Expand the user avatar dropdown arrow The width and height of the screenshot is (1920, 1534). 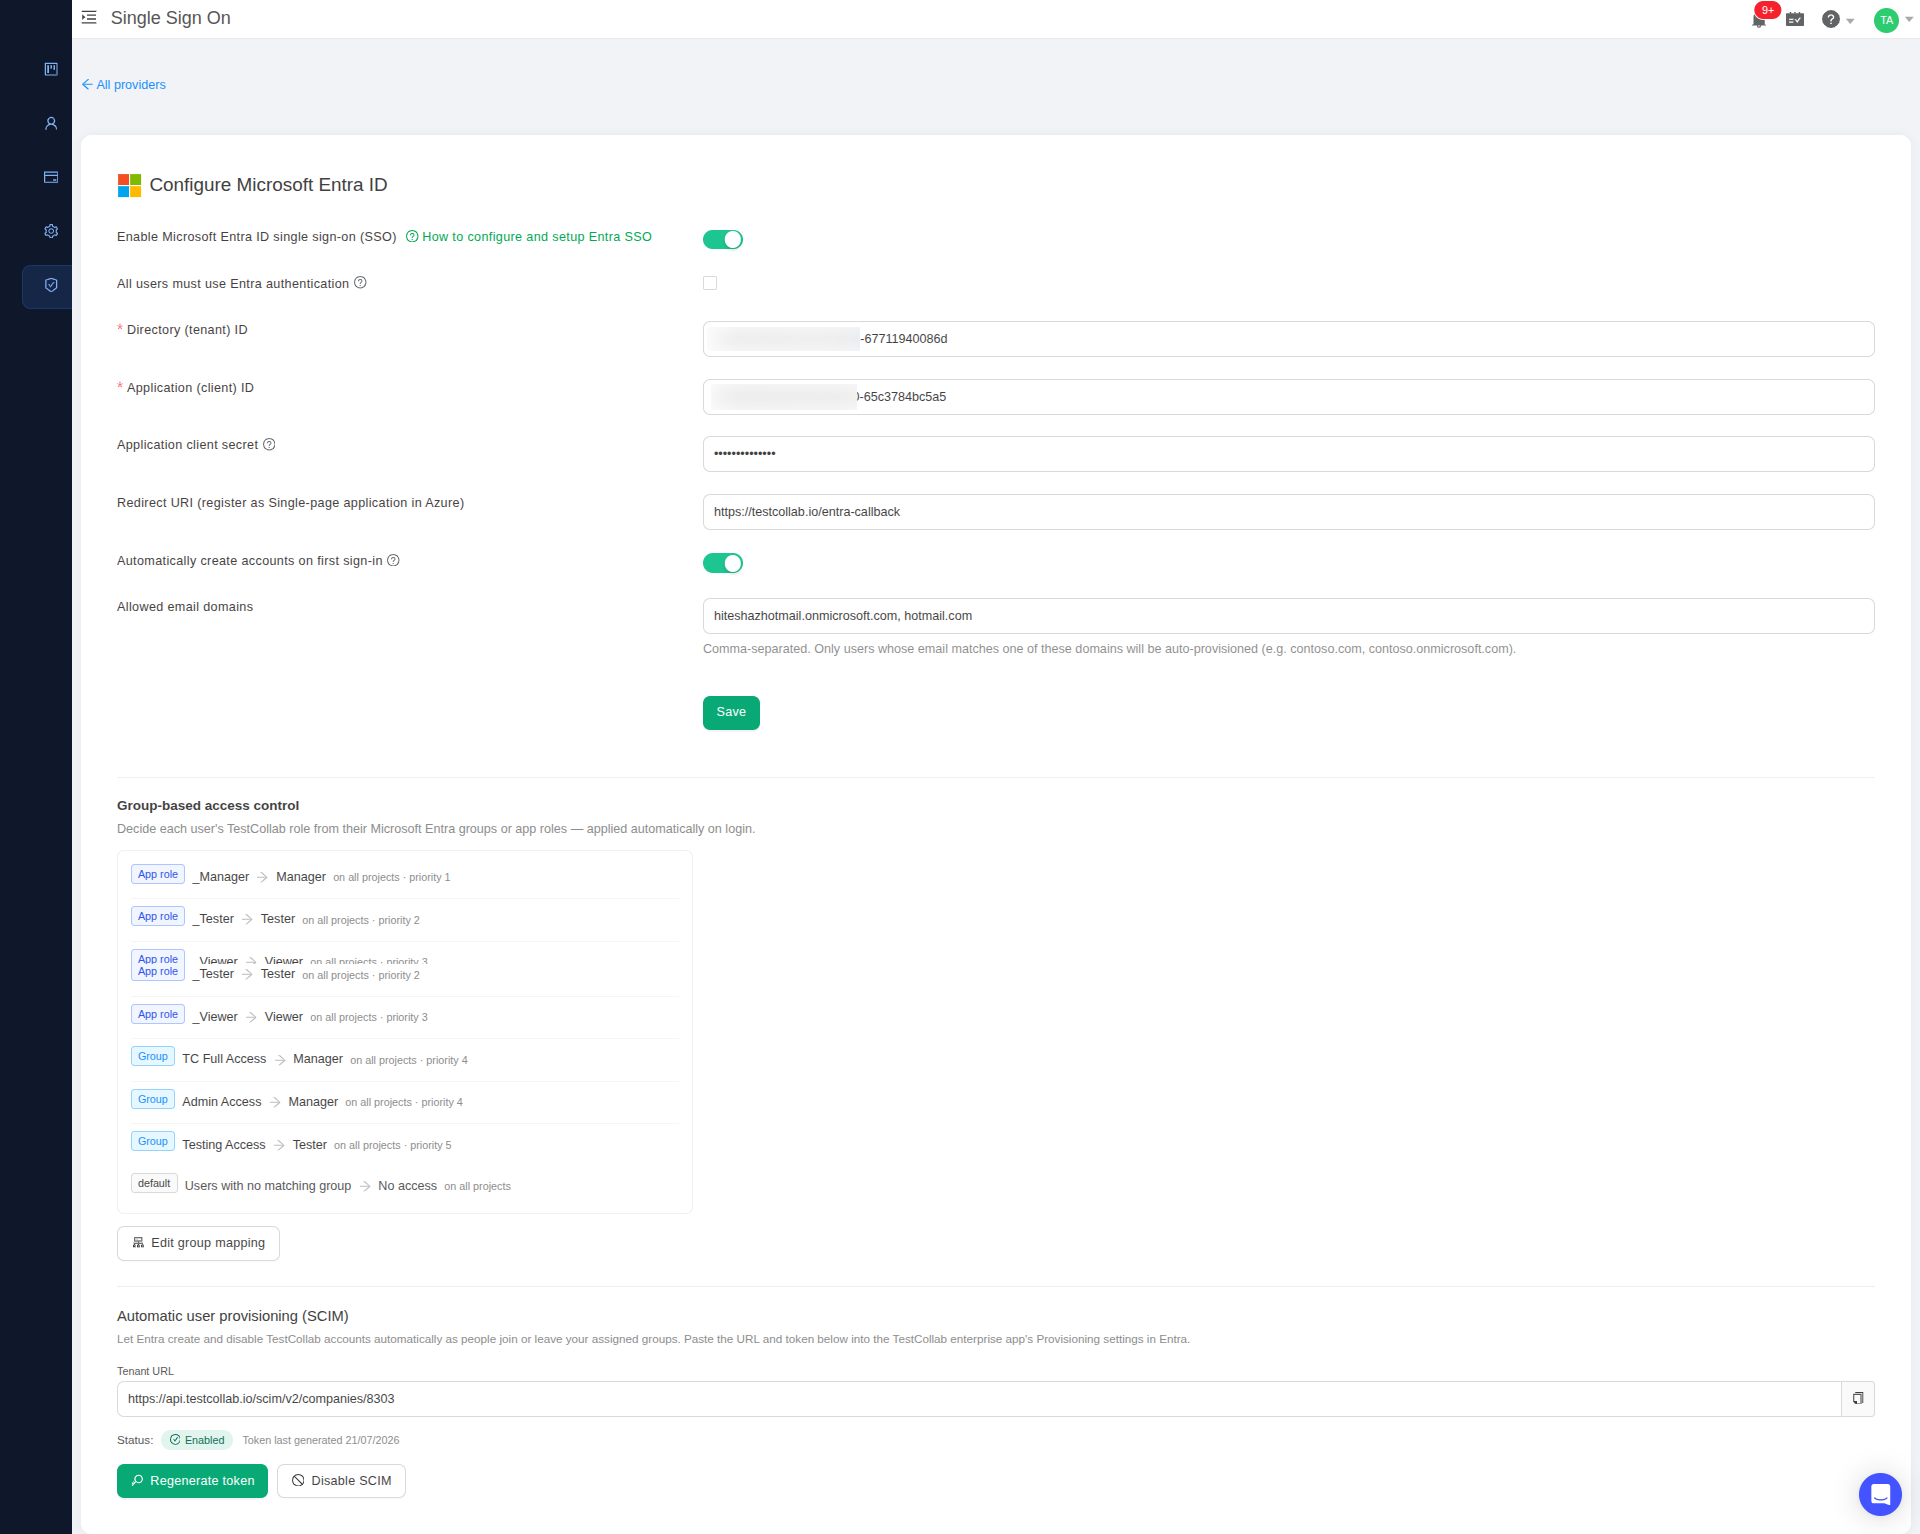tap(1909, 20)
